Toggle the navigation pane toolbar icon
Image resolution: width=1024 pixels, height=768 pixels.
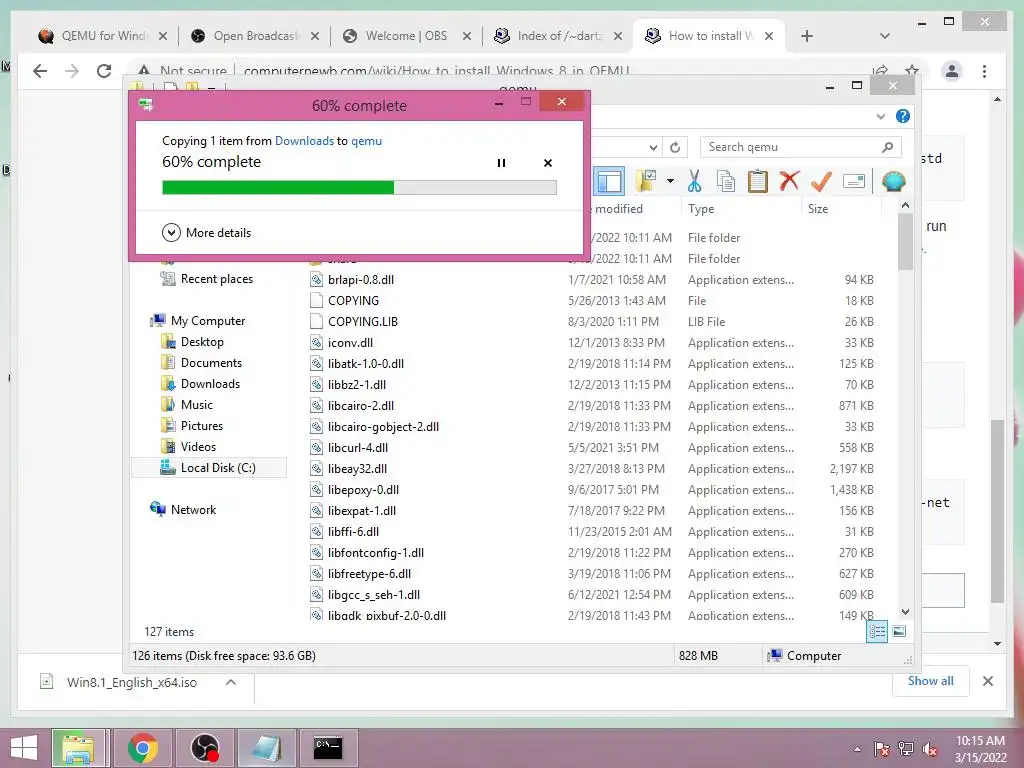[x=609, y=182]
